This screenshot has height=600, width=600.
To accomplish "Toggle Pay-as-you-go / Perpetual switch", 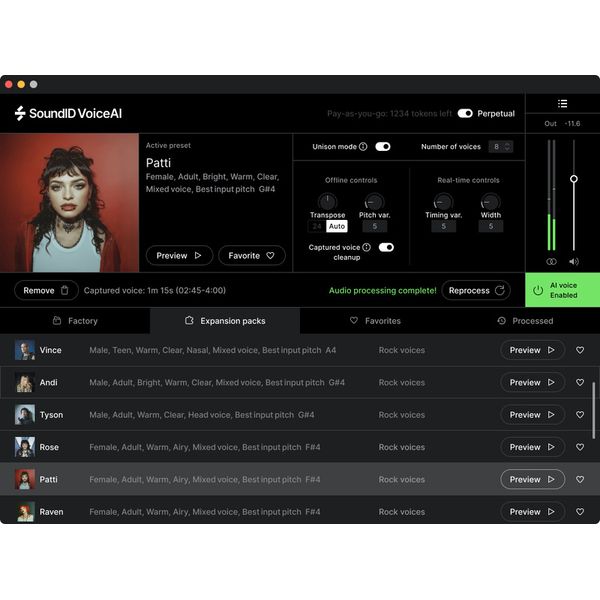I will (x=465, y=113).
